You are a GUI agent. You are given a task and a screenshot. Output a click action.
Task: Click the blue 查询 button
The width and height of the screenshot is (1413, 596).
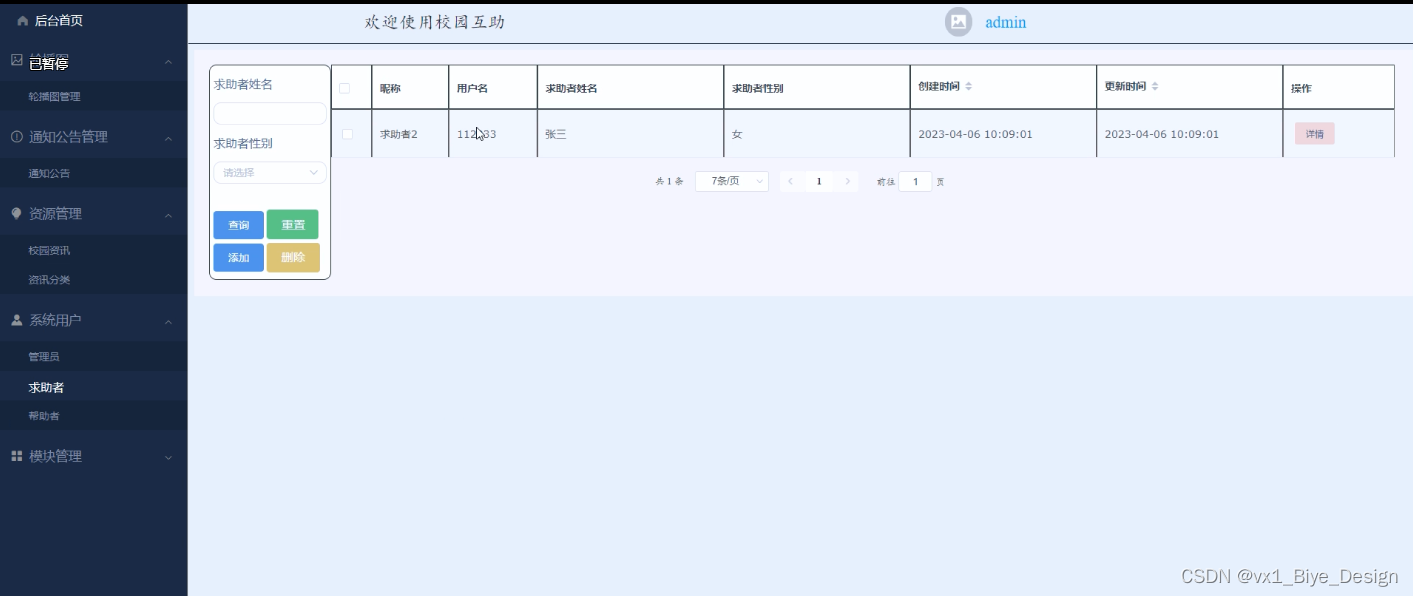tap(239, 225)
